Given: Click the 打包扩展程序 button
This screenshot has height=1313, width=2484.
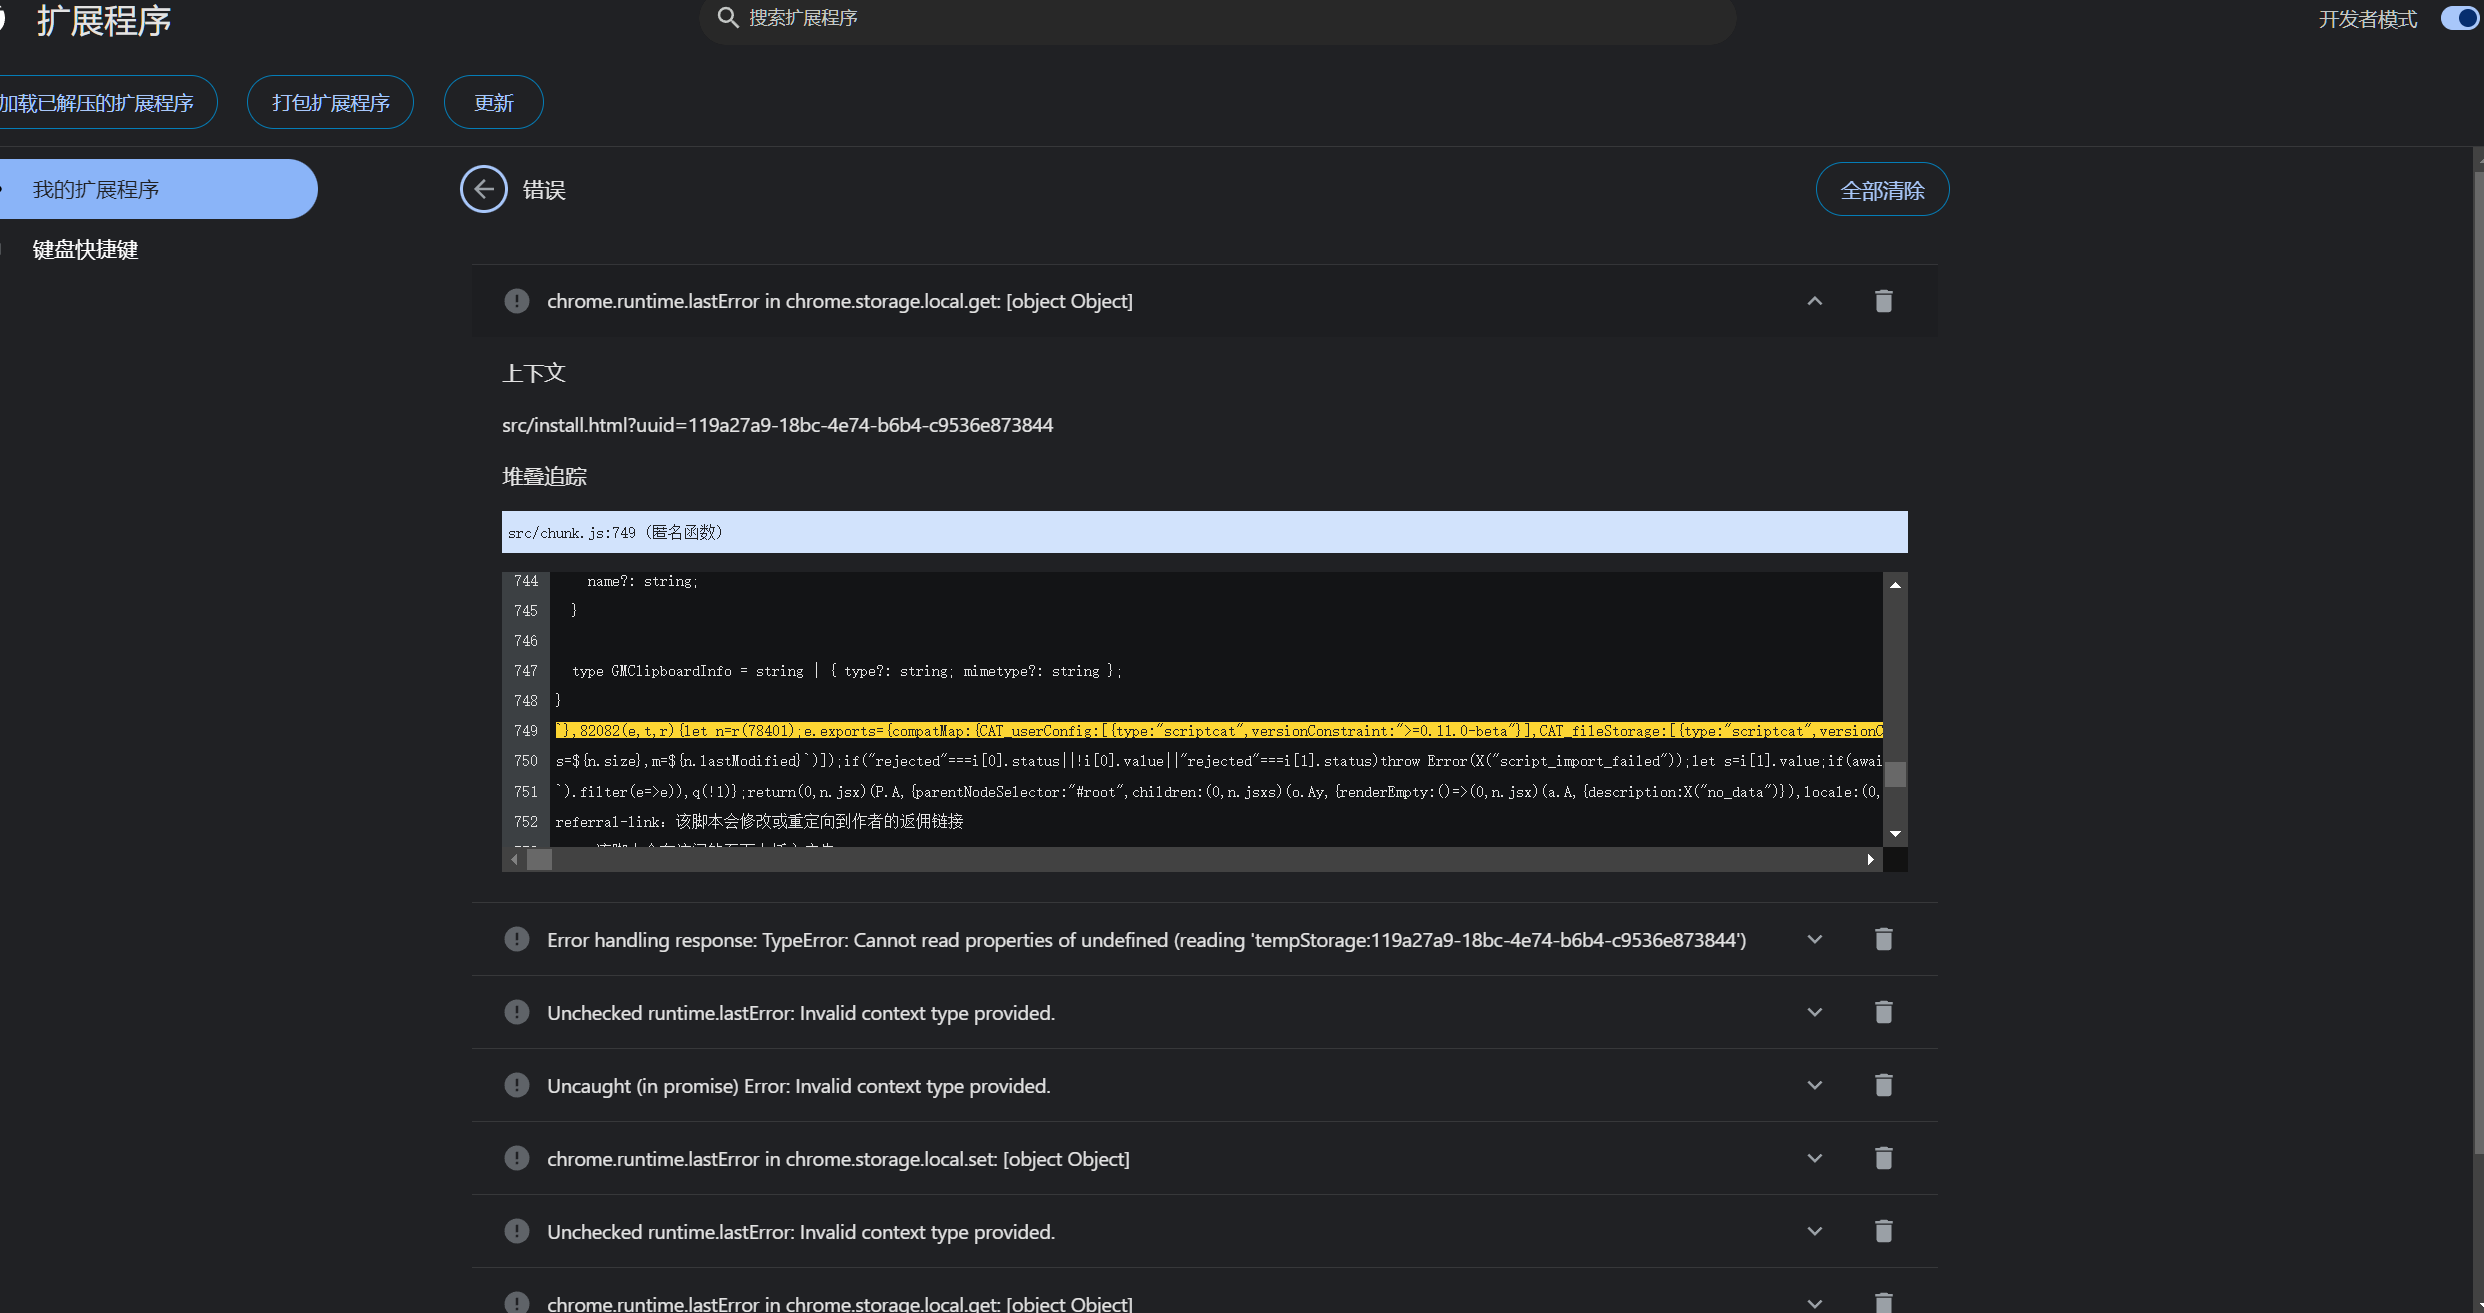Looking at the screenshot, I should point(330,102).
